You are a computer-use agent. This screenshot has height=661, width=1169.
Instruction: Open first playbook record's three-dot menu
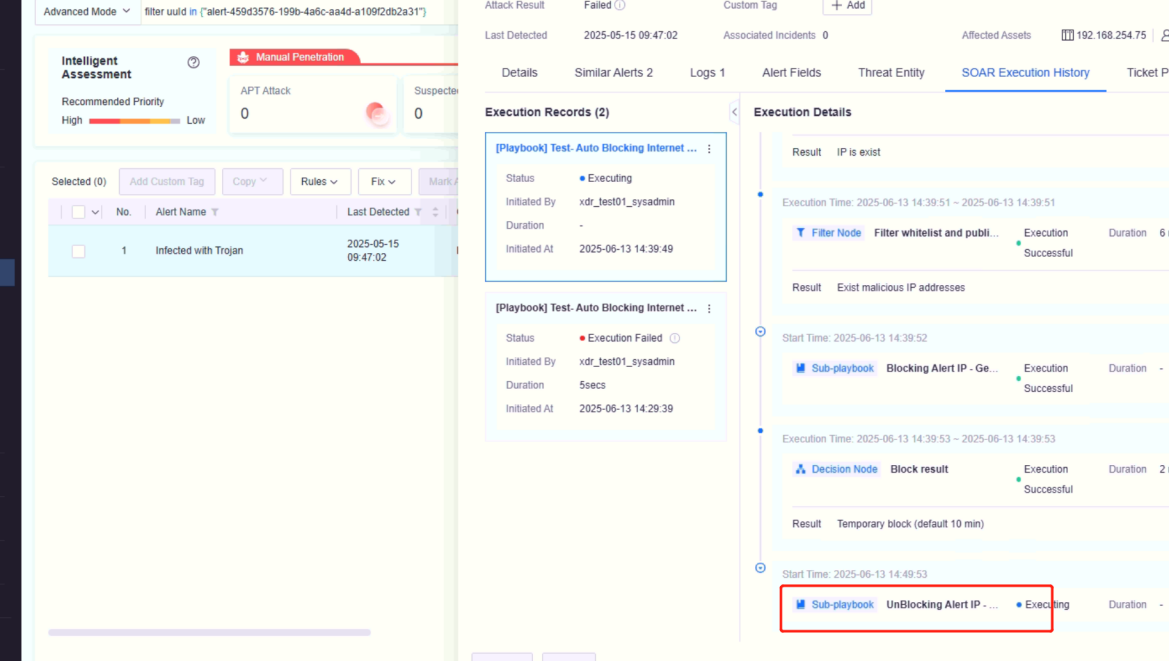coord(709,149)
